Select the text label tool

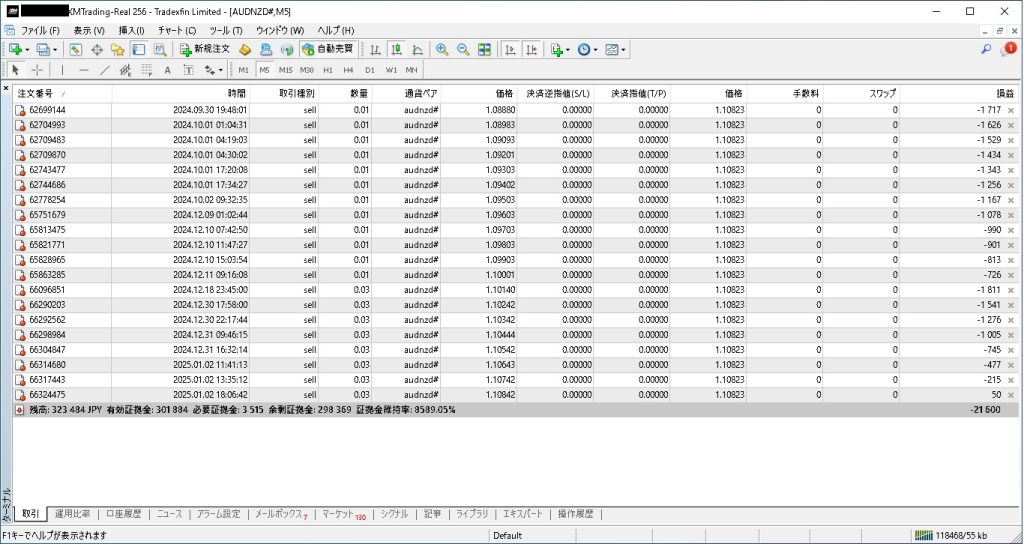pos(167,70)
